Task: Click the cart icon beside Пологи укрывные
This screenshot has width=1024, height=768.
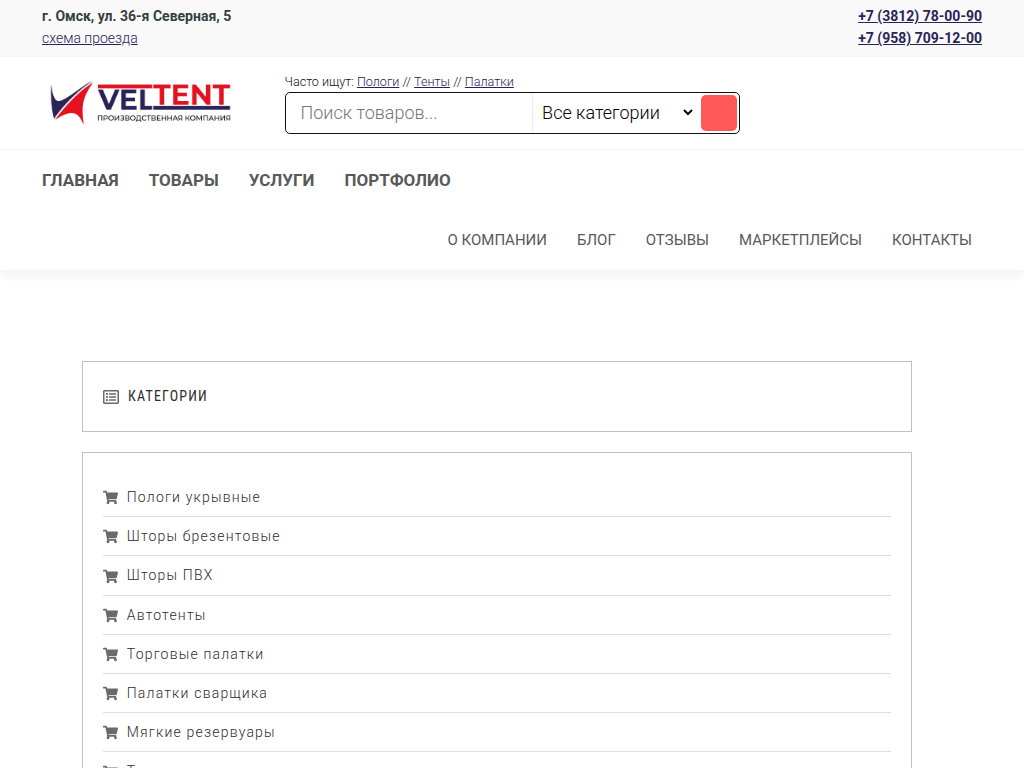Action: [x=110, y=497]
